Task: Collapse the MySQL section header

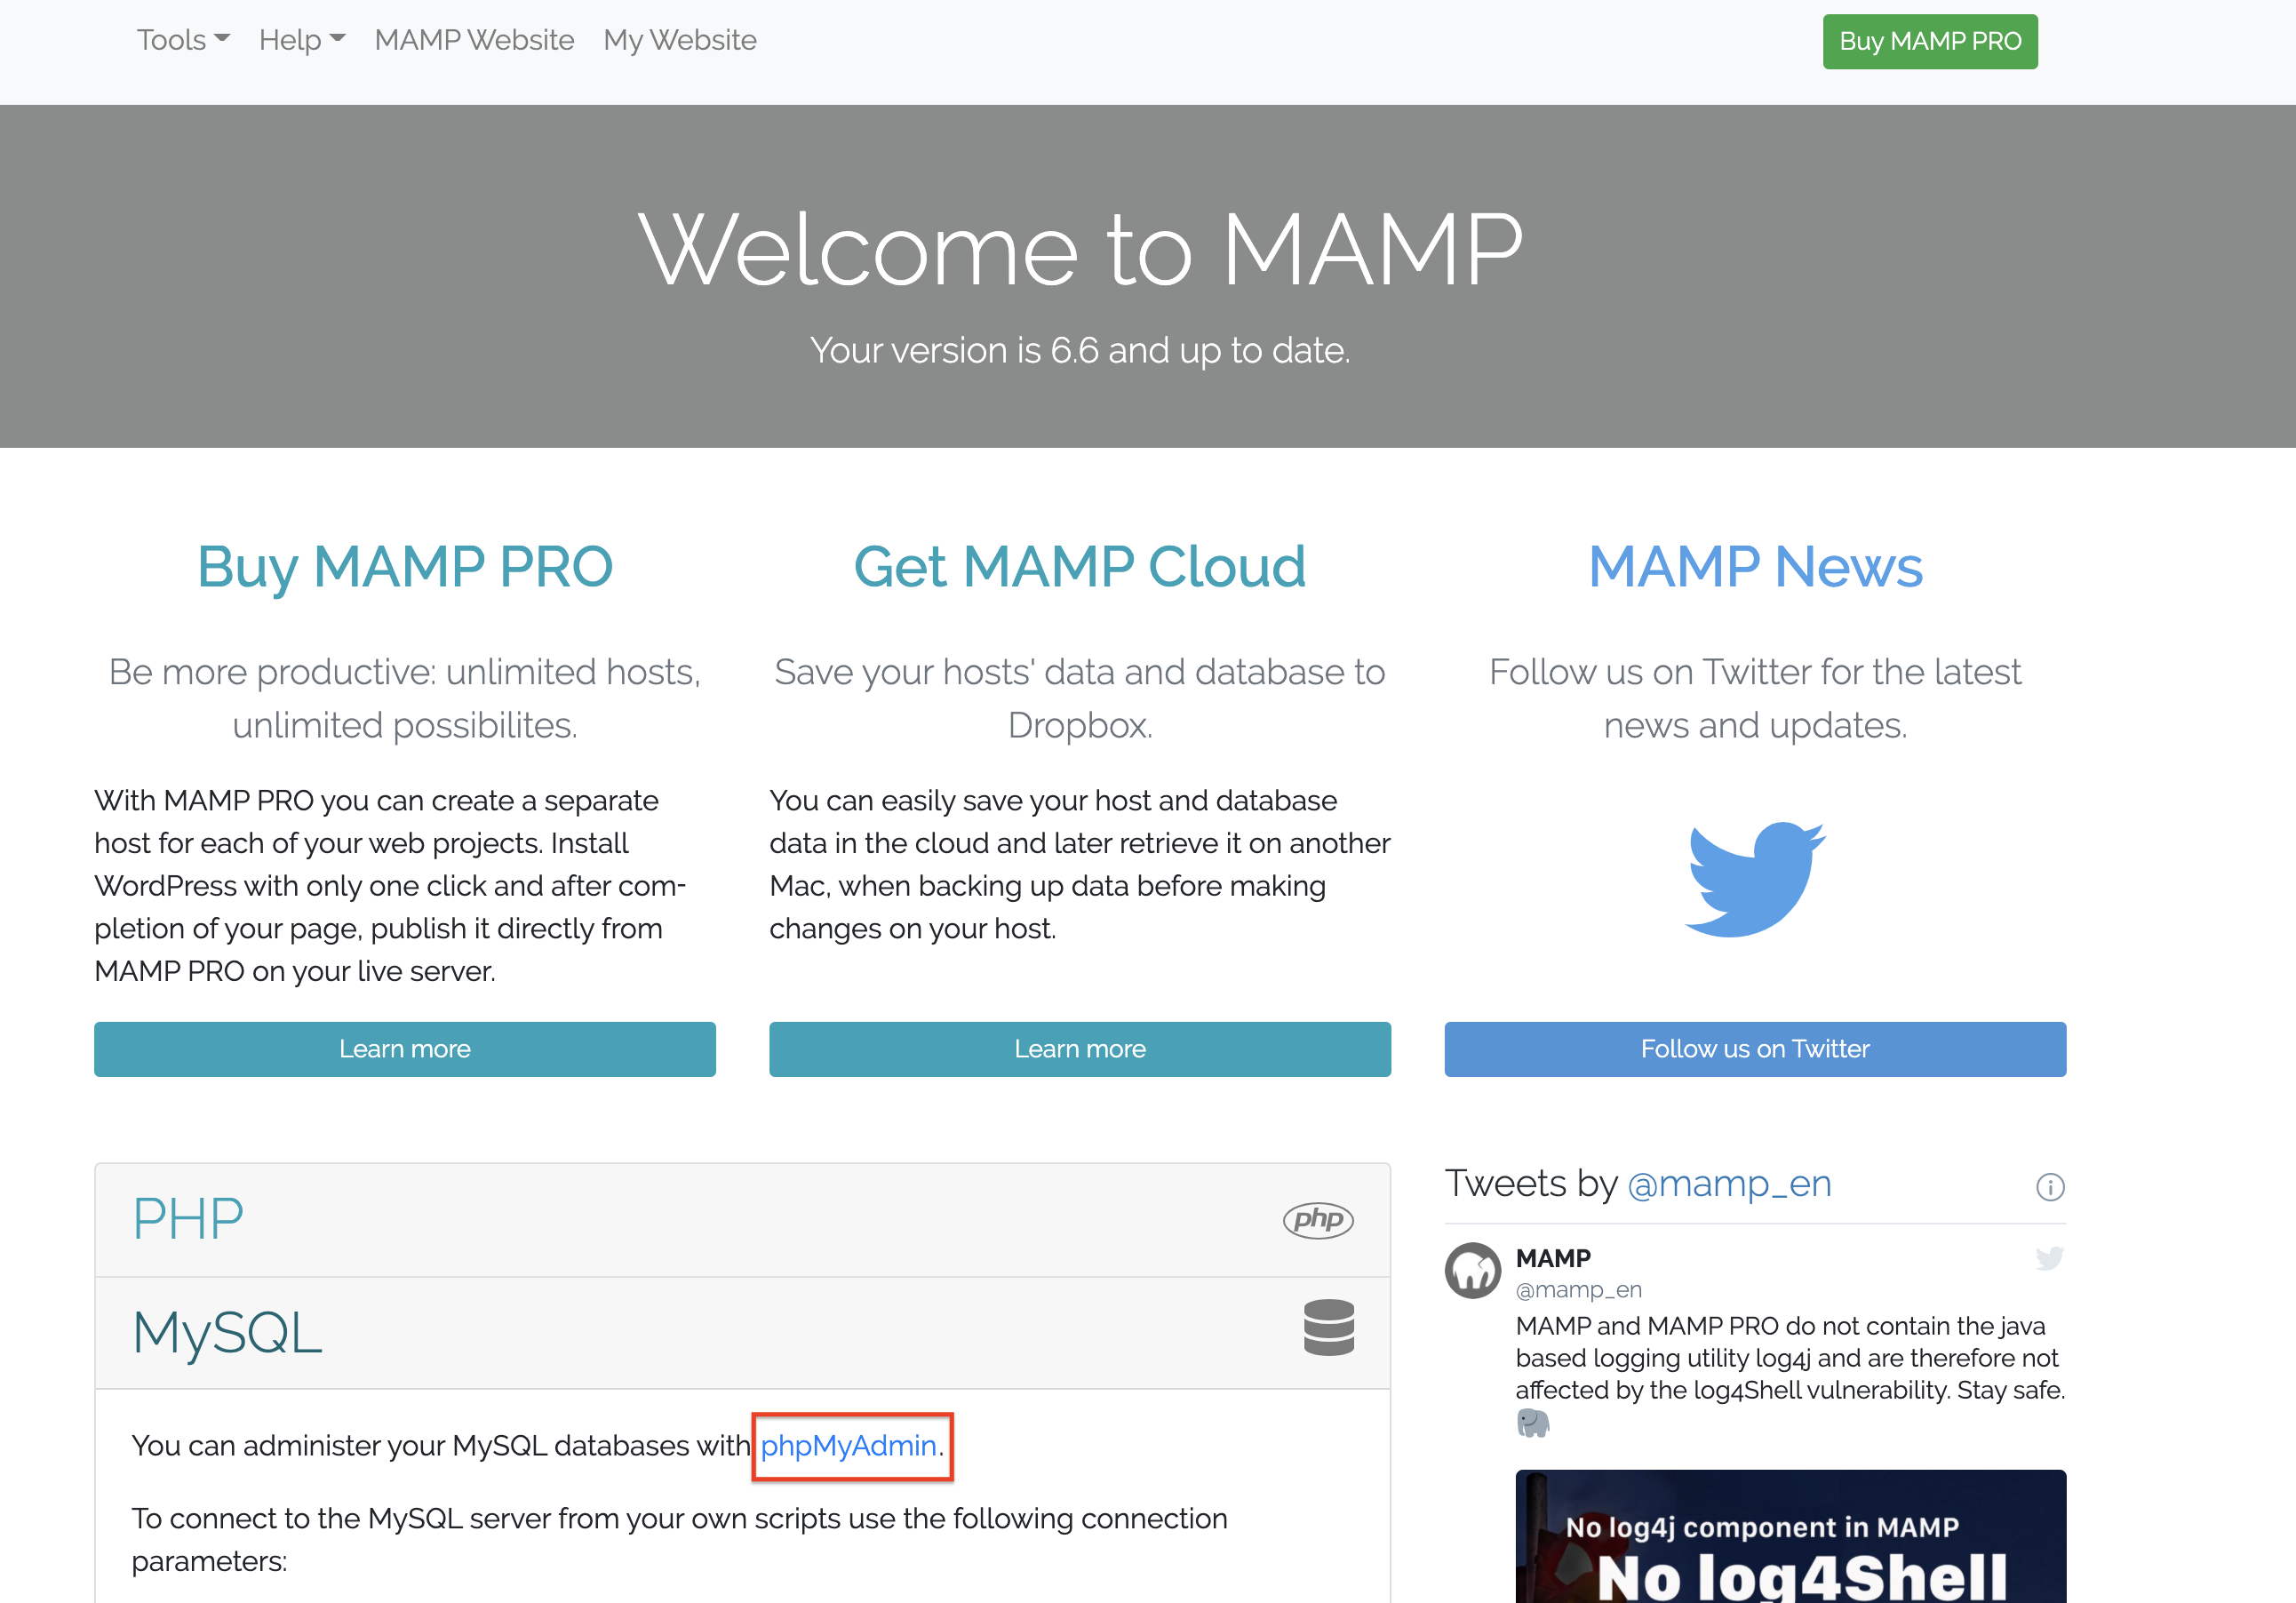Action: pyautogui.click(x=742, y=1333)
